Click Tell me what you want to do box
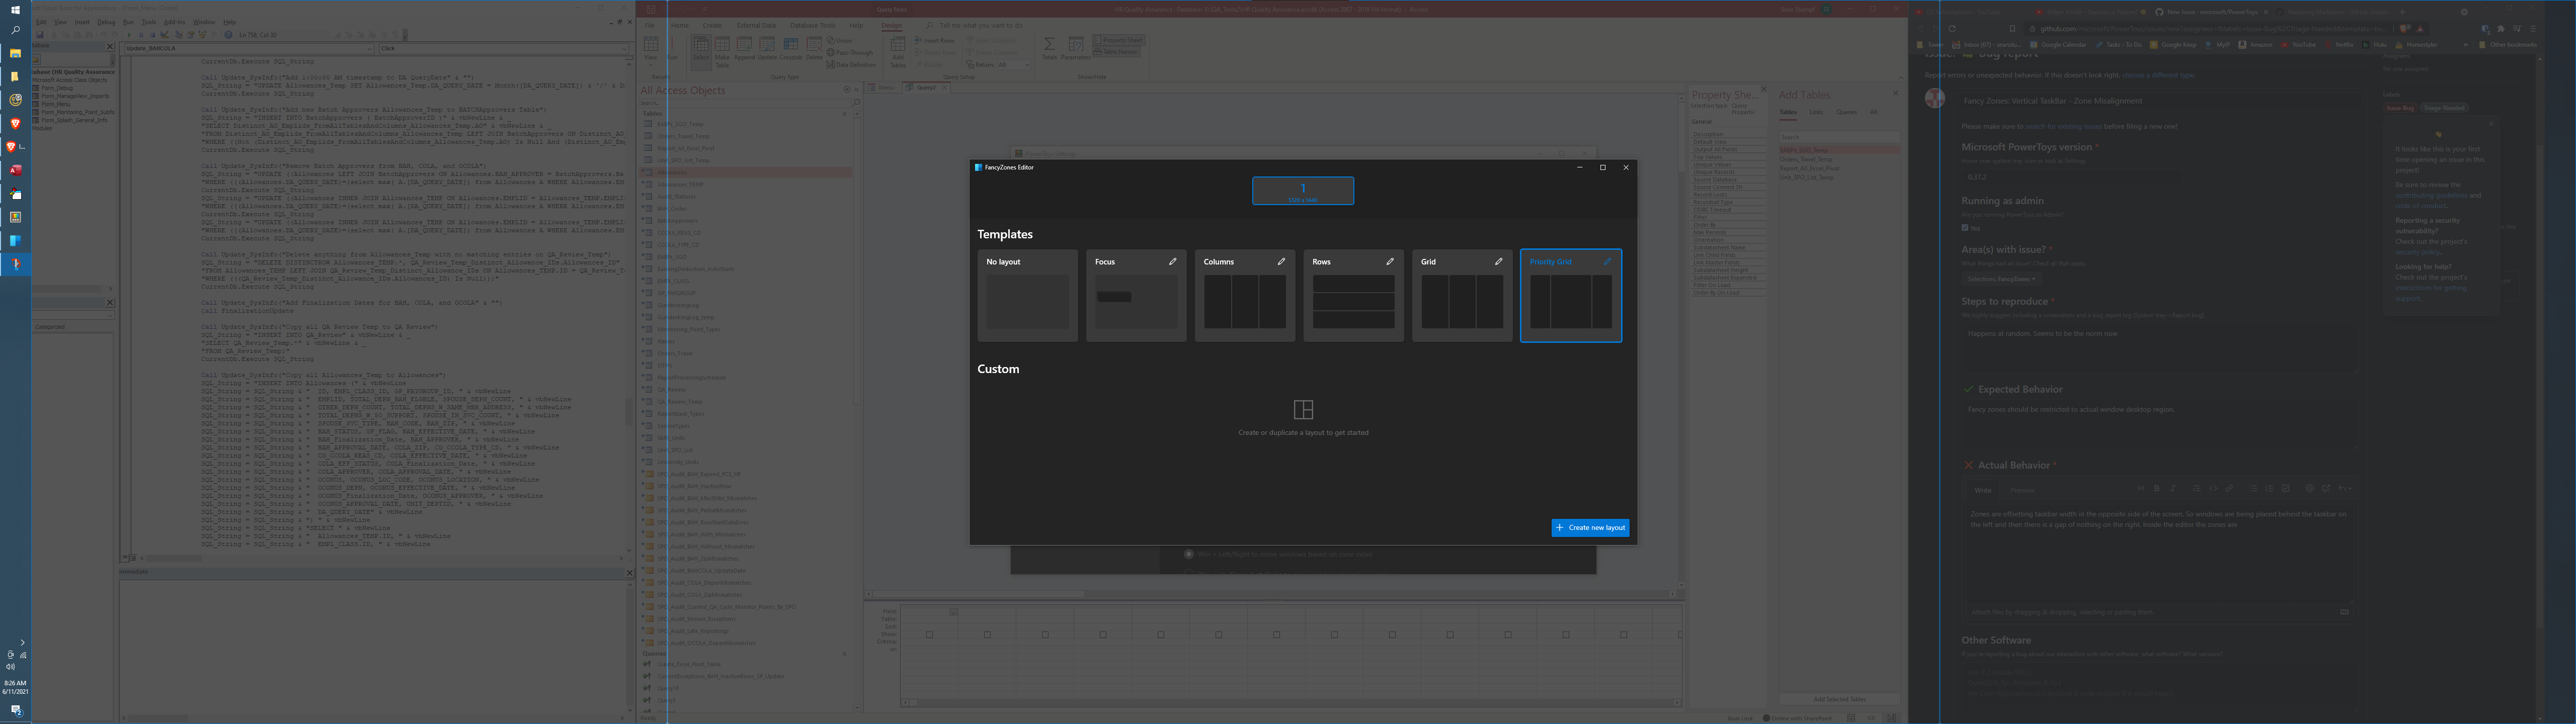The image size is (2576, 724). click(x=981, y=25)
